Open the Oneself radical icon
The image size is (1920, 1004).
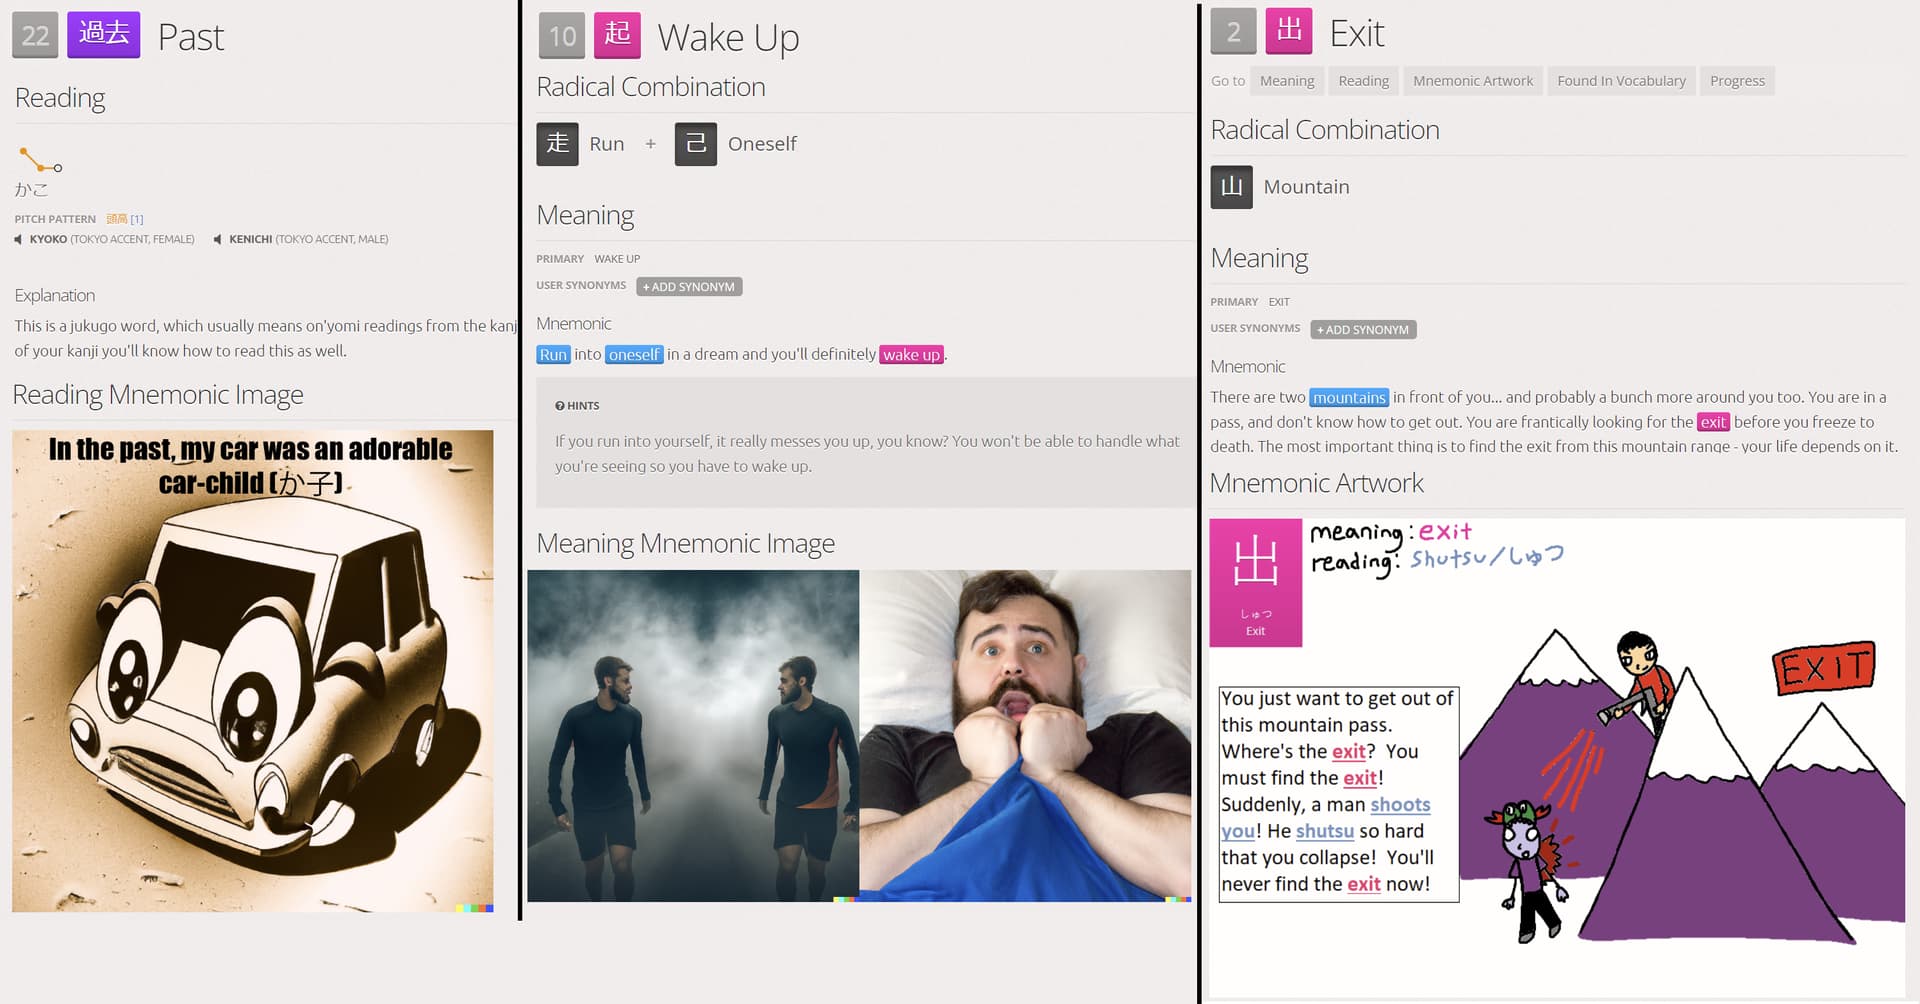pyautogui.click(x=696, y=144)
